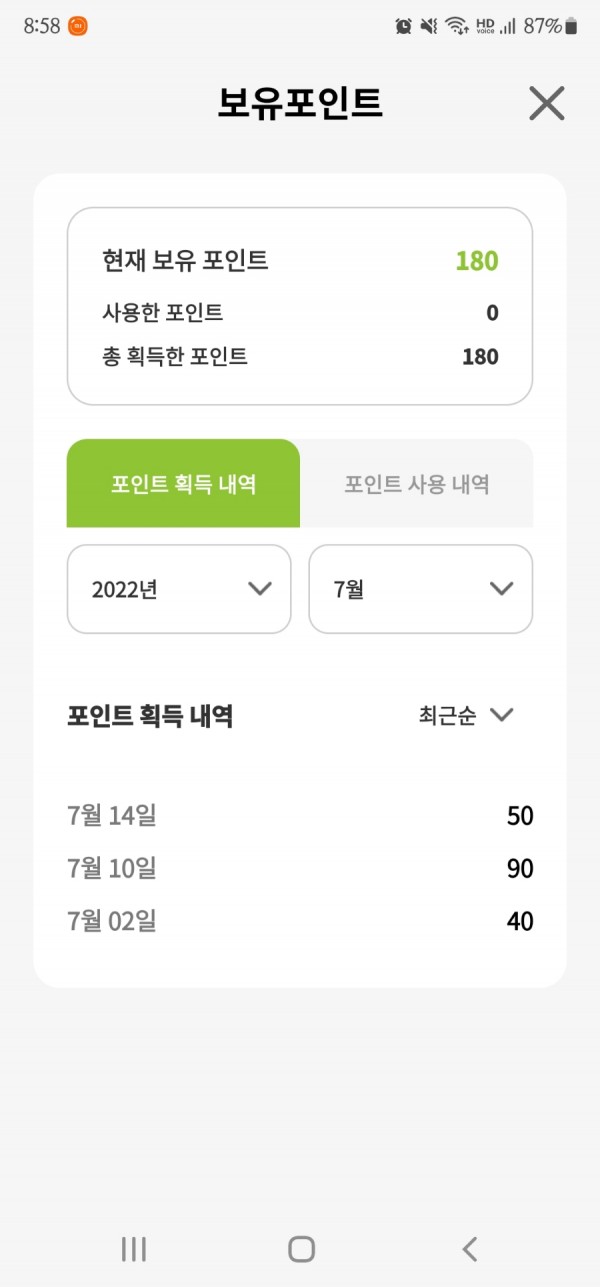Image resolution: width=600 pixels, height=1287 pixels.
Task: Tap the 7월 02일 points entry
Action: click(300, 920)
